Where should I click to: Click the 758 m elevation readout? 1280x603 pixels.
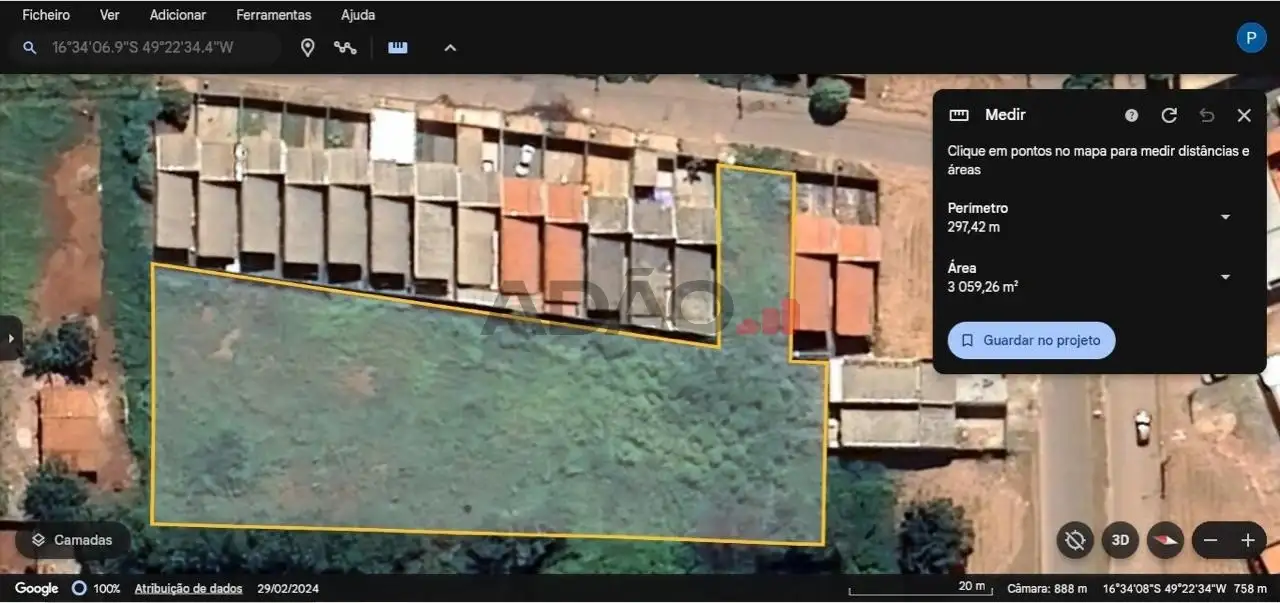pos(1251,589)
